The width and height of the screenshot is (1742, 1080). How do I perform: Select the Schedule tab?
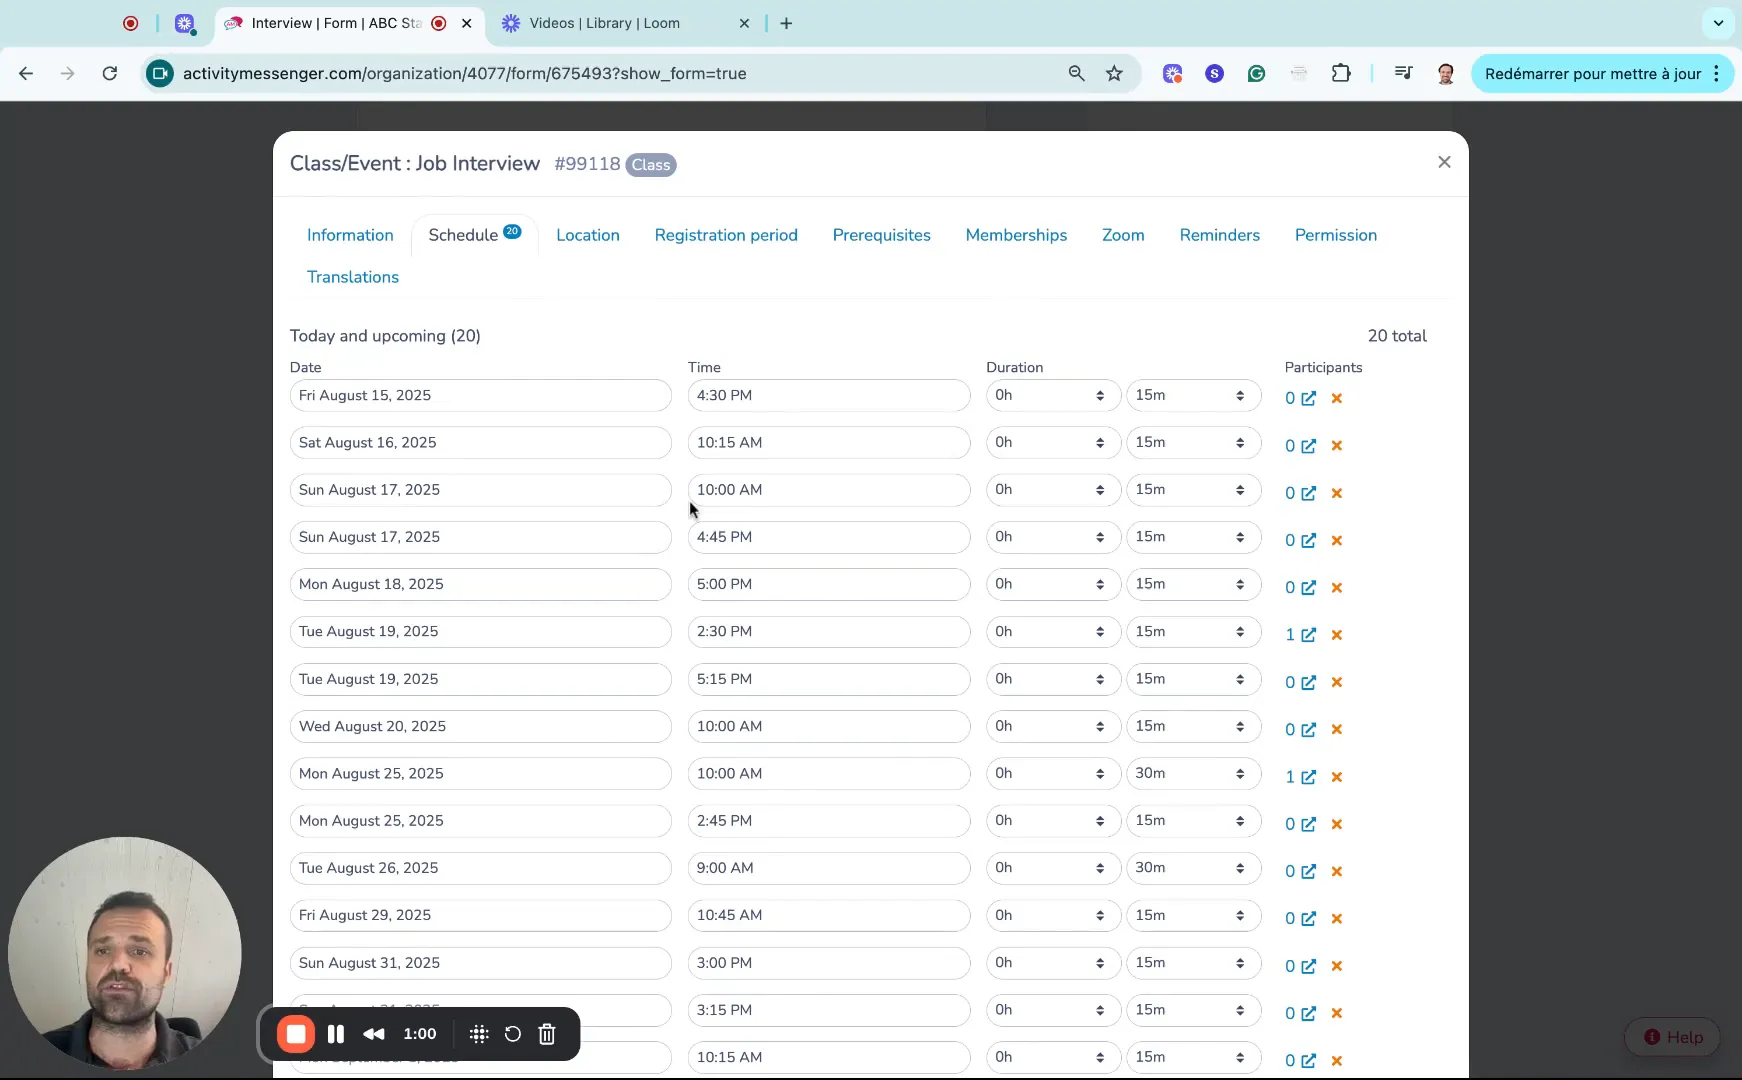click(474, 235)
